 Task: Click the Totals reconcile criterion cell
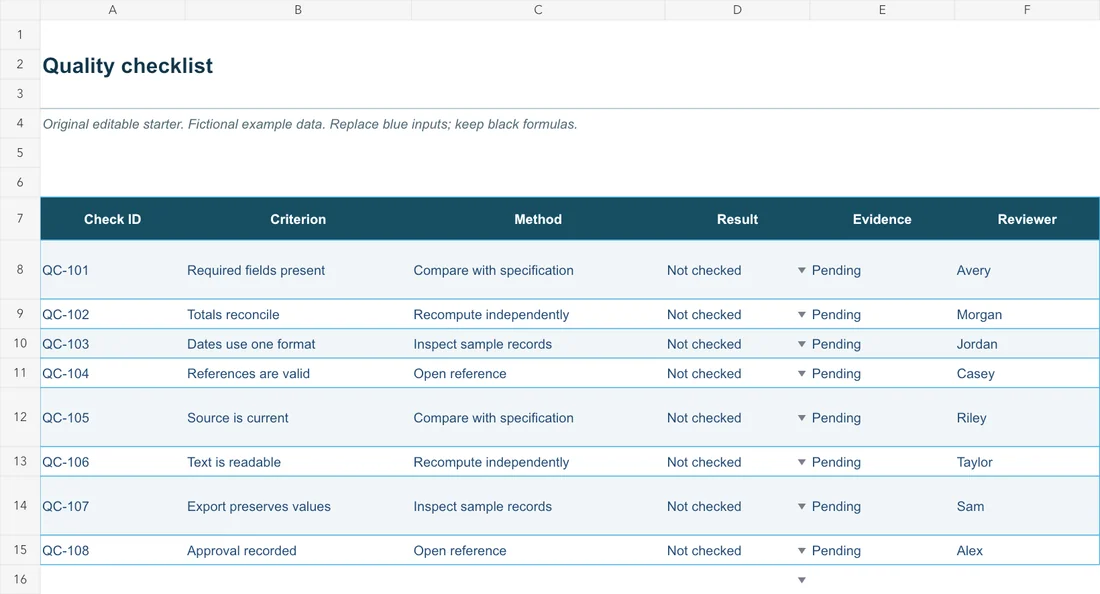point(298,315)
